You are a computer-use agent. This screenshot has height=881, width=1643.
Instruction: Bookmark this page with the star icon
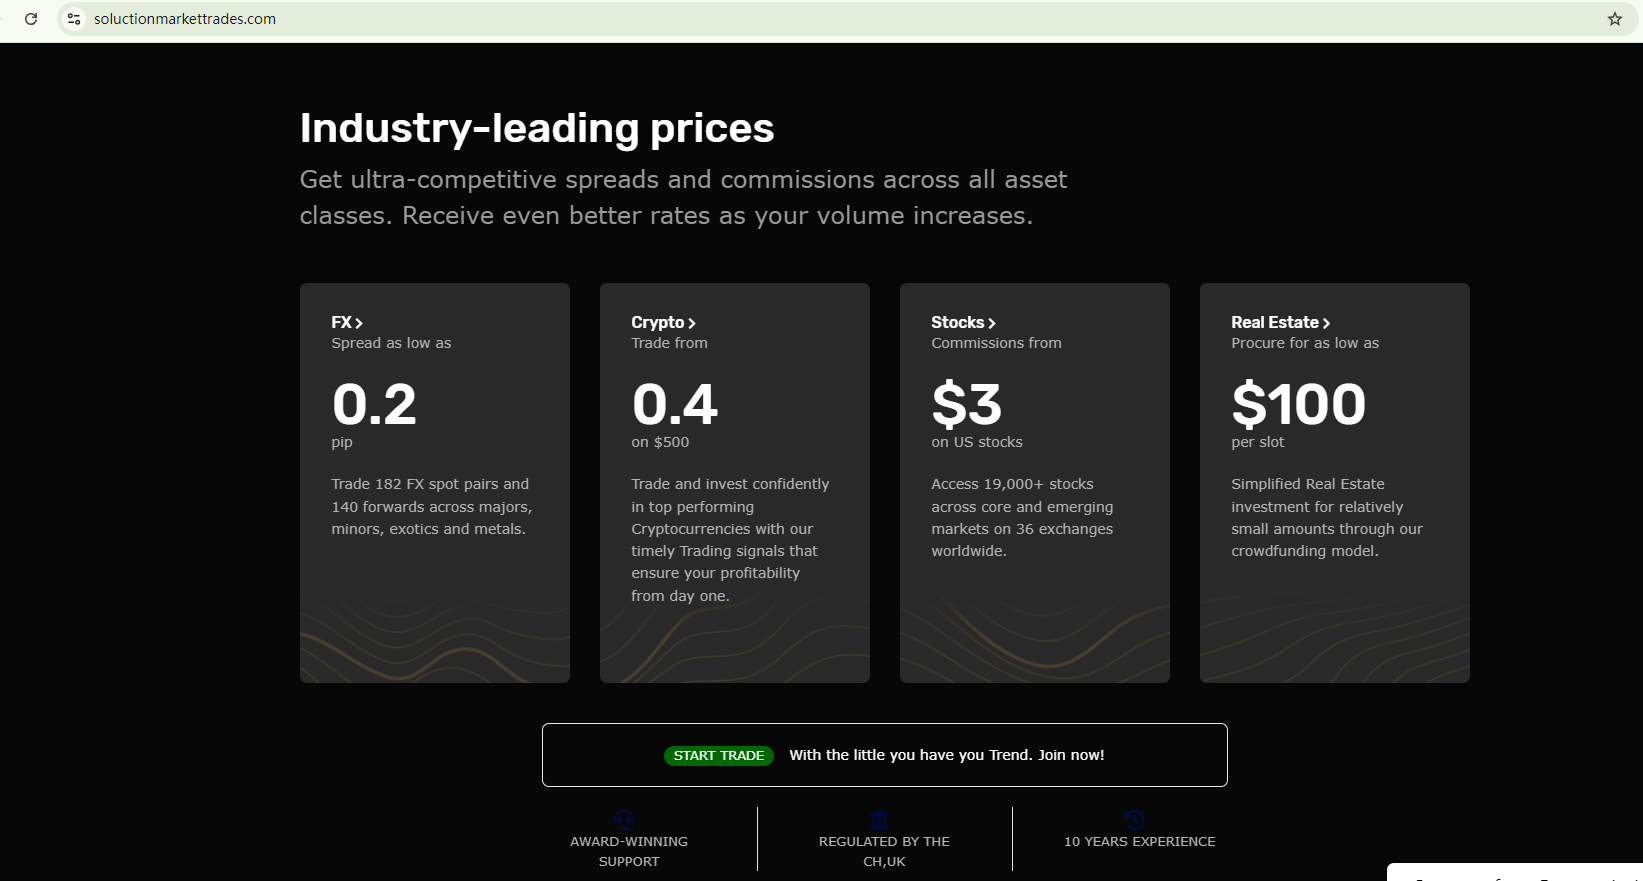coord(1615,19)
